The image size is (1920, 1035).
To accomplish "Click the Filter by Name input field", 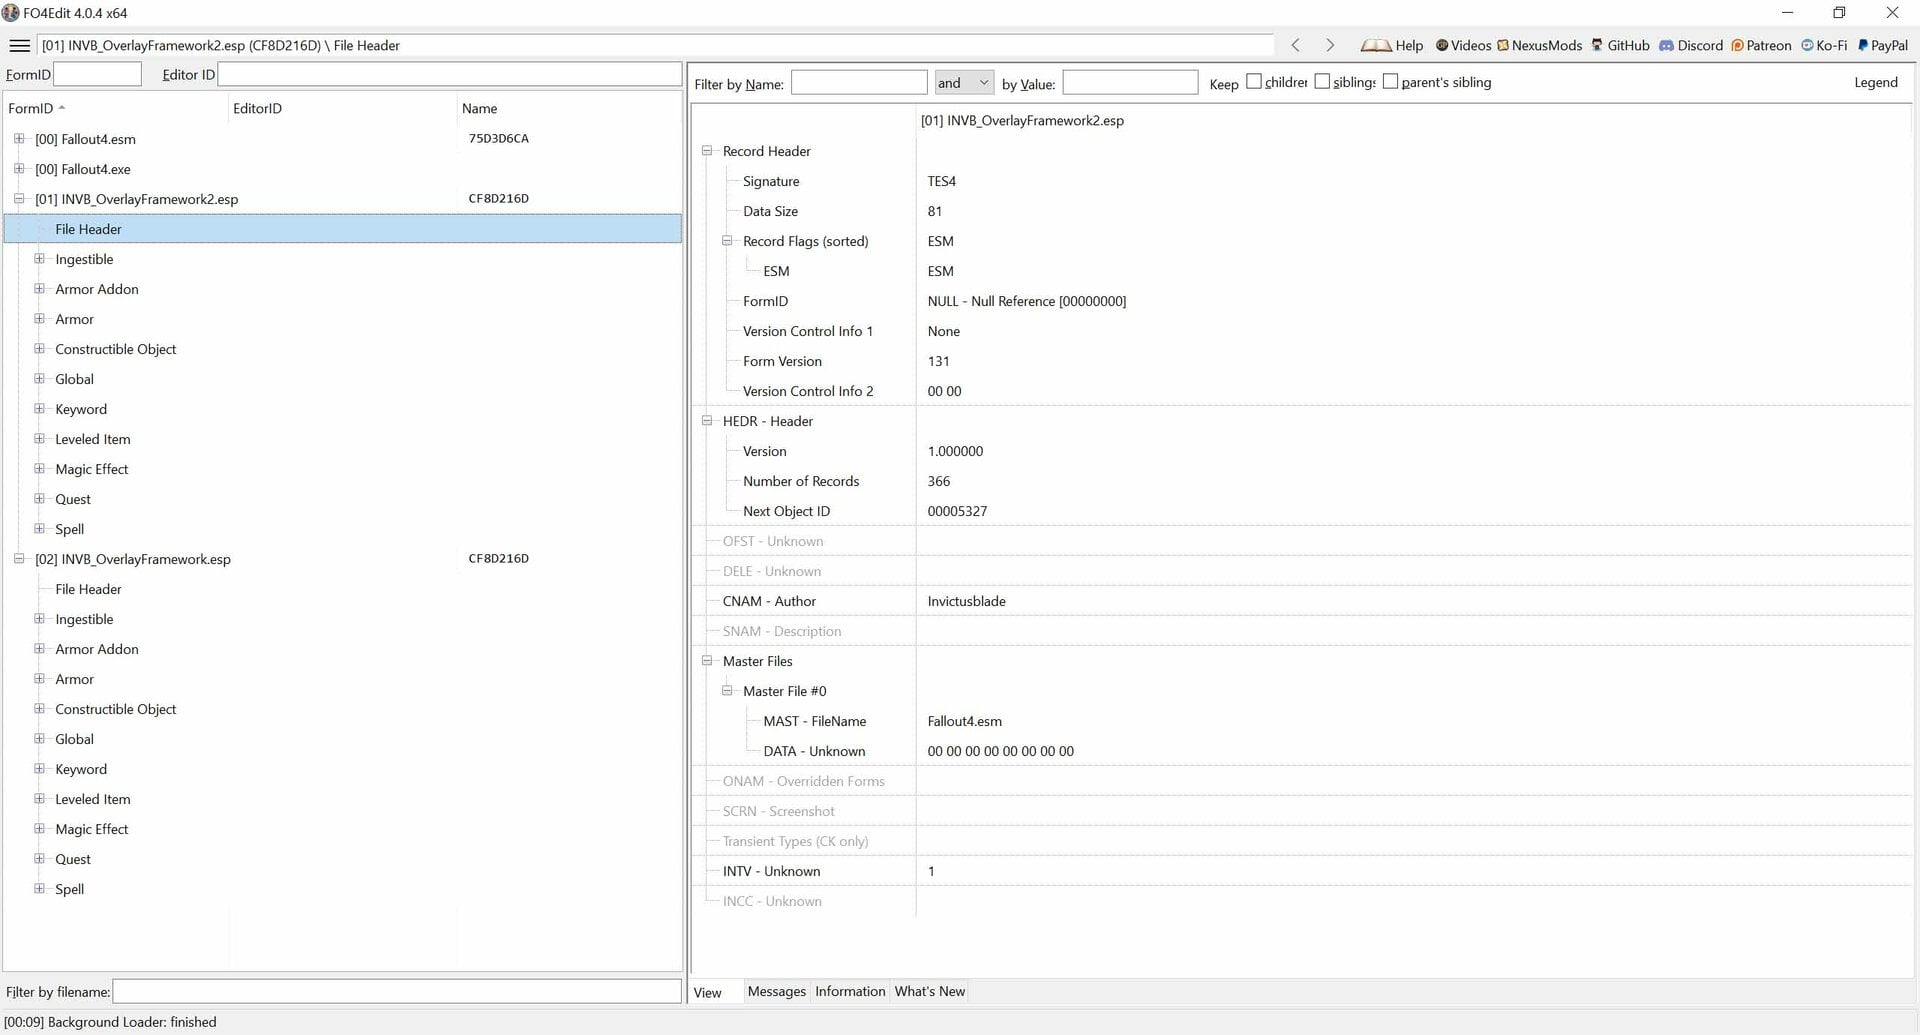I will [859, 83].
